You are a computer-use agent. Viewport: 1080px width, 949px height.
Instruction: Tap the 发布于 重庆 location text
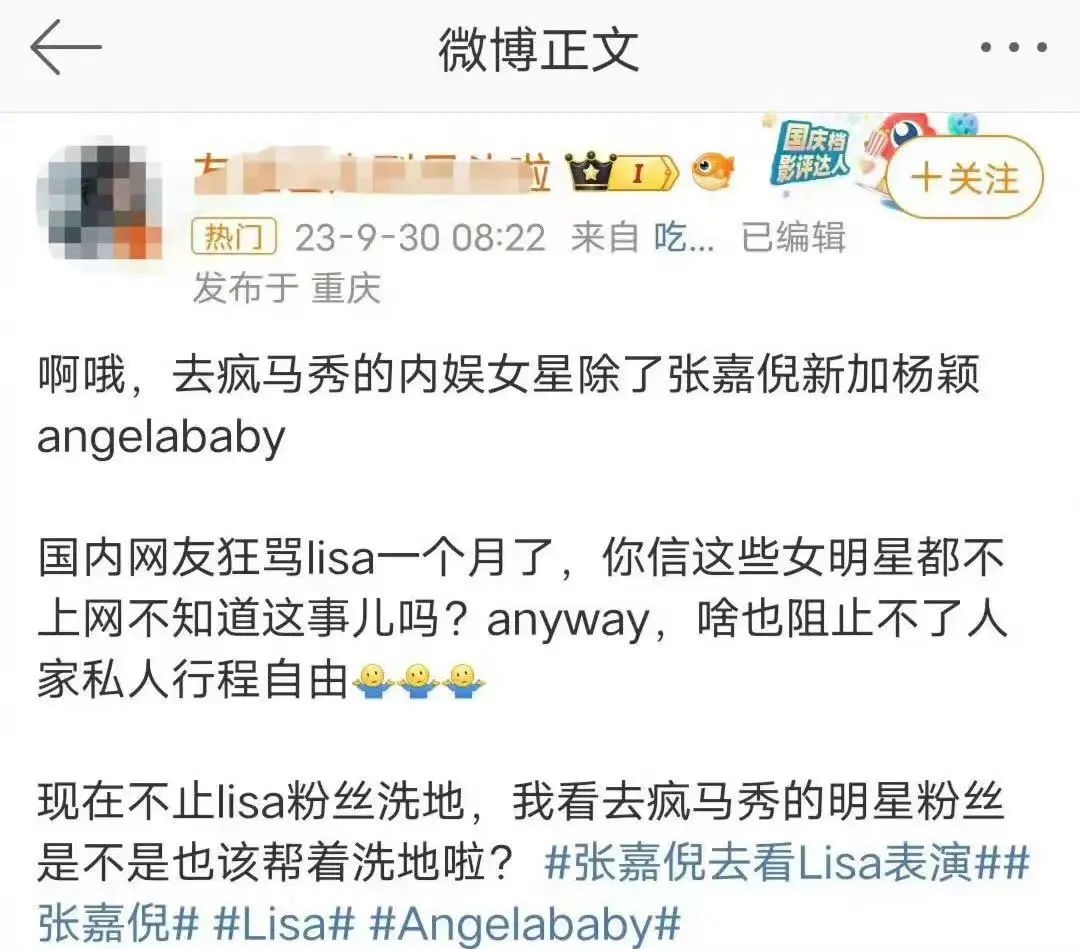point(287,288)
